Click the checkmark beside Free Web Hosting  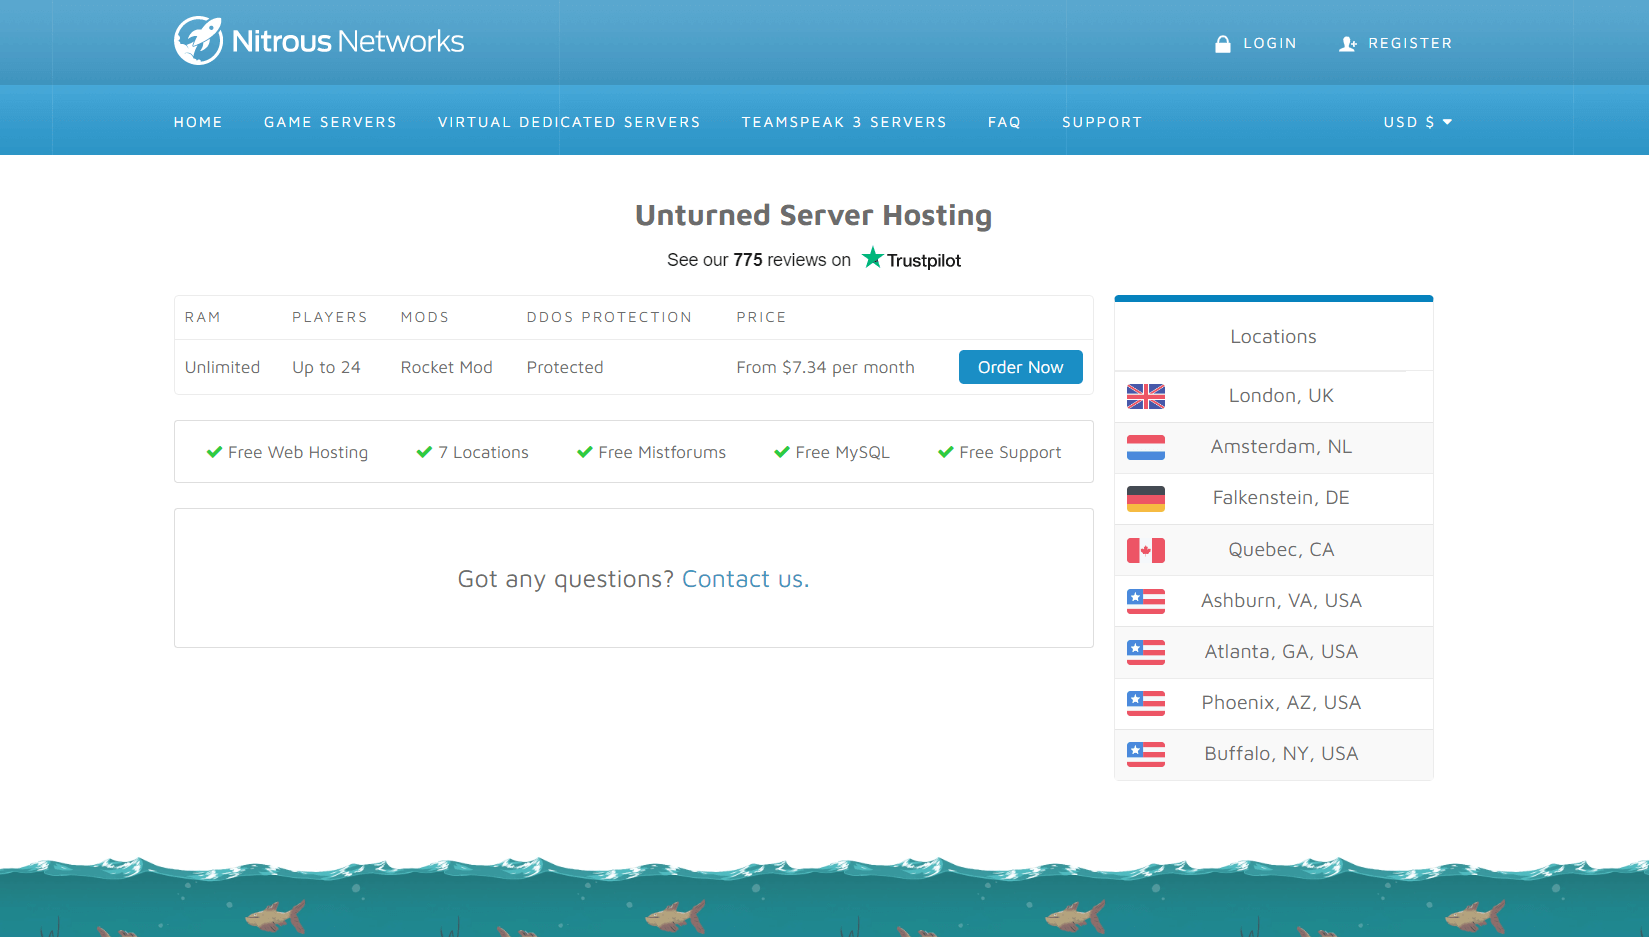coord(214,452)
